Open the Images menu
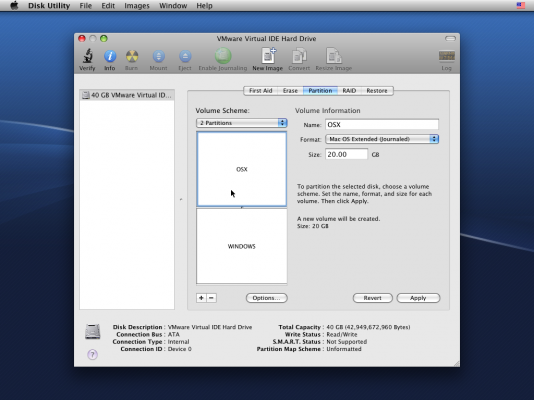Screen dimensions: 534x400 click(137, 5)
